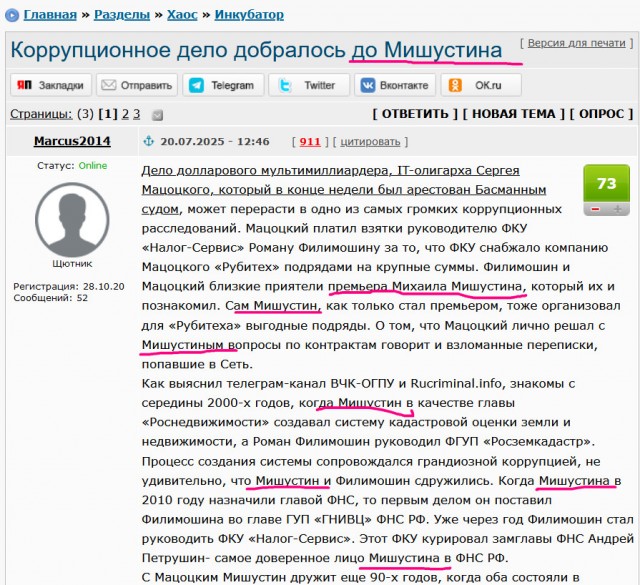Viewport: 640px width, 585px height.
Task: Open the Разделы breadcrumb link
Action: click(x=122, y=15)
